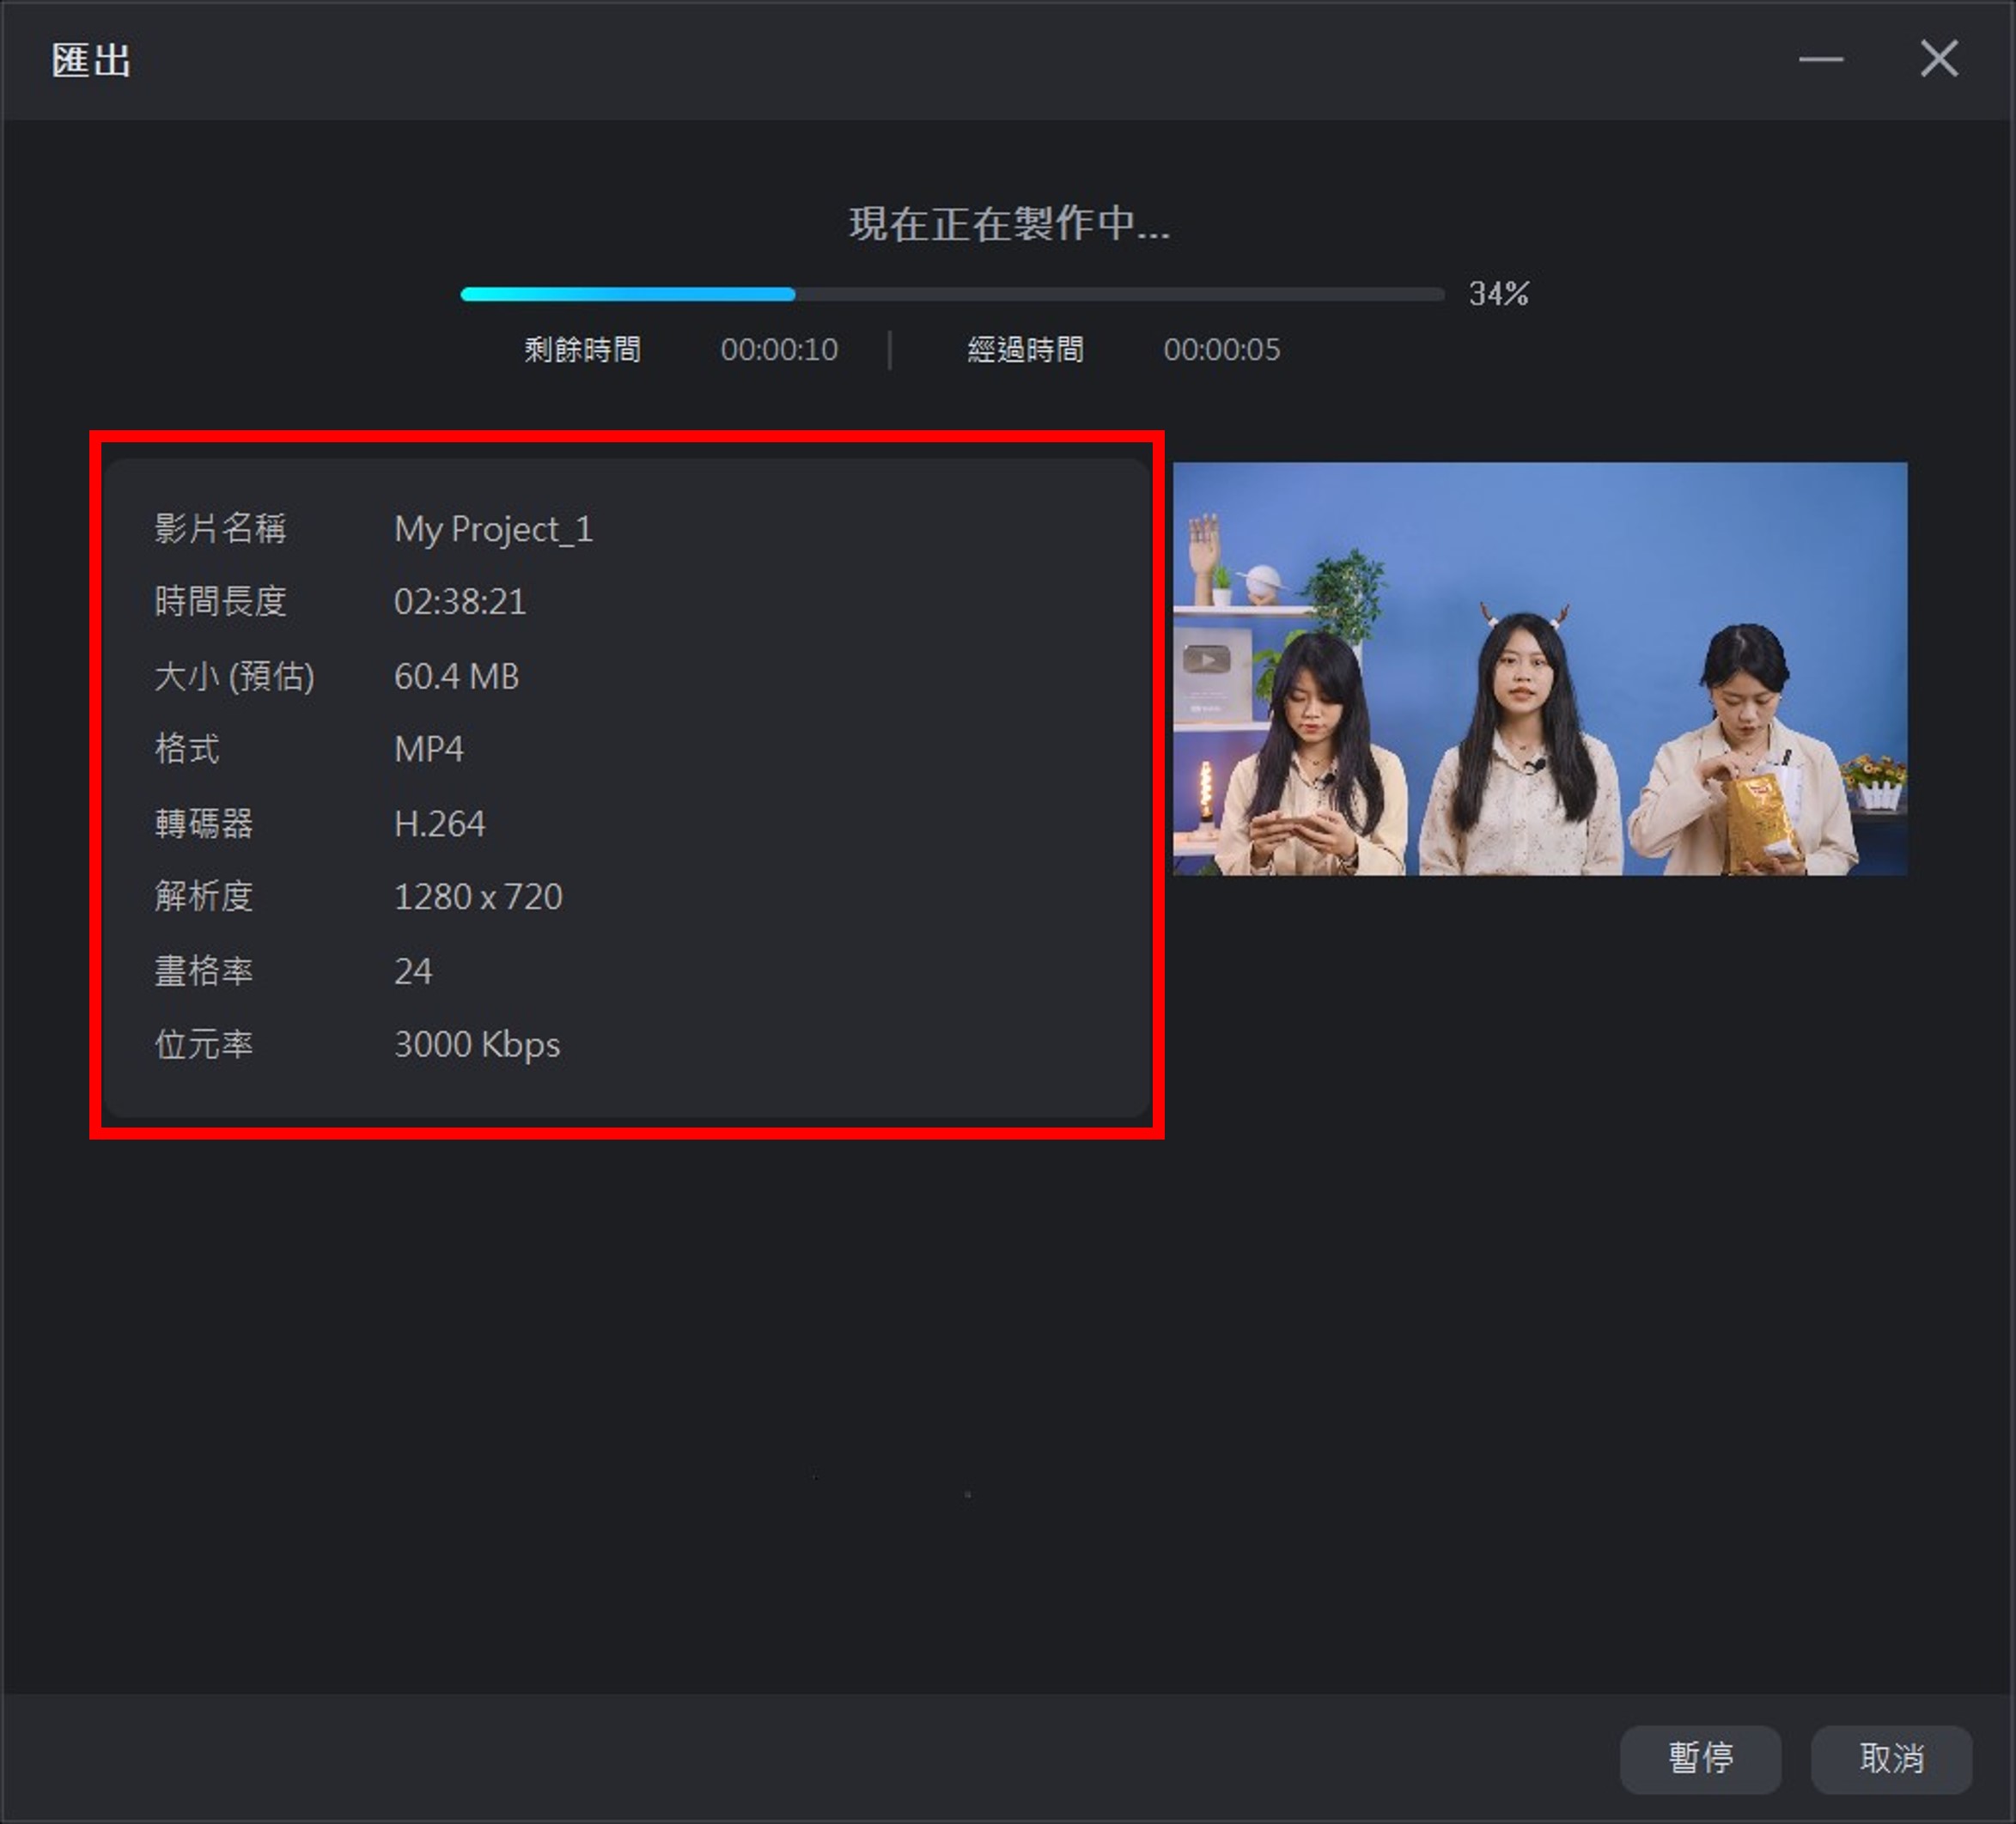Minimize the export dialog

coord(1822,59)
